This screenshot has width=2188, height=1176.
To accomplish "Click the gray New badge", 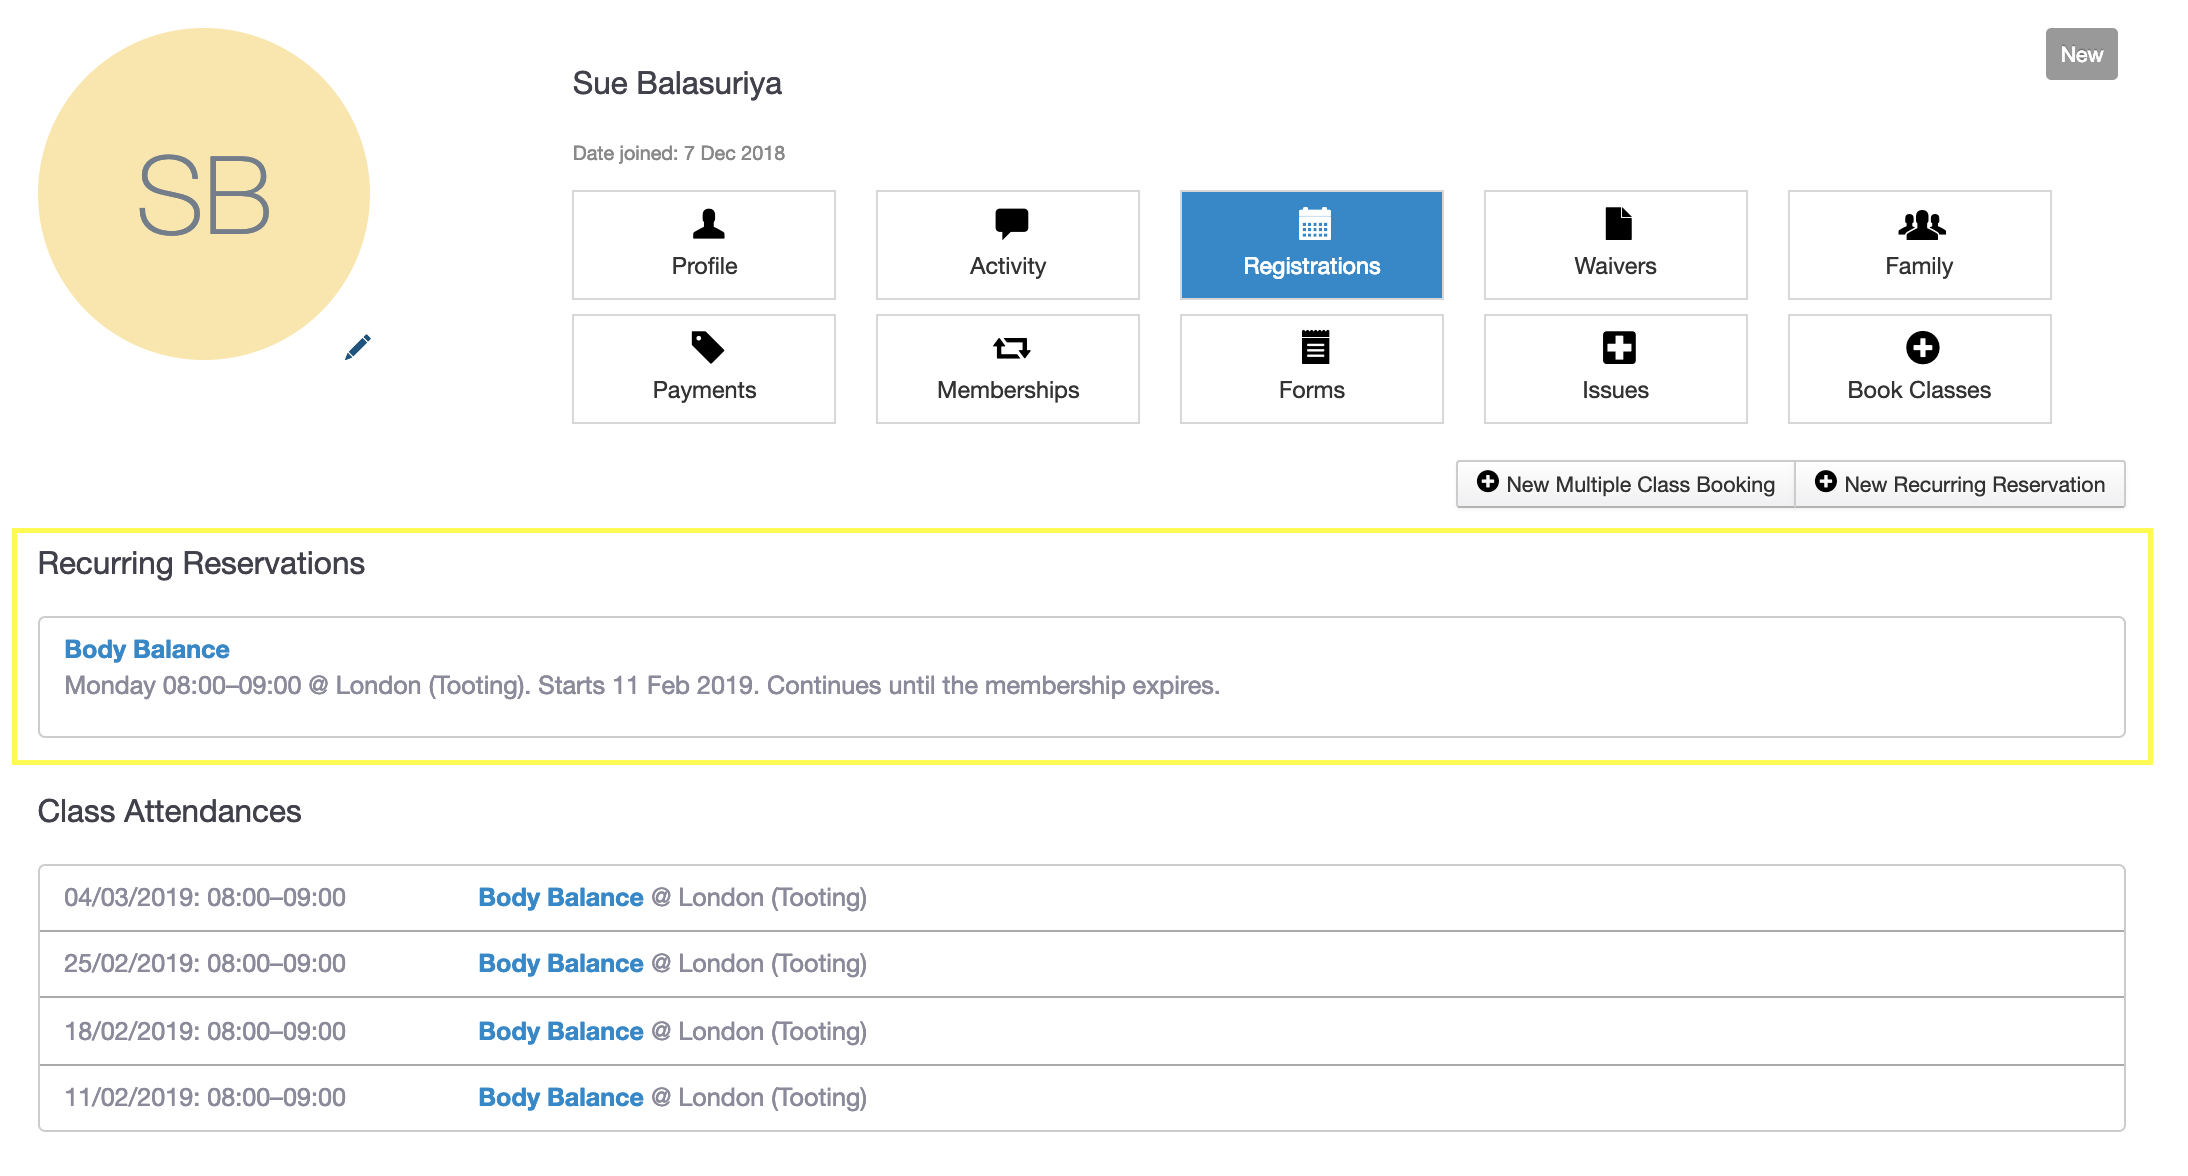I will pos(2081,55).
